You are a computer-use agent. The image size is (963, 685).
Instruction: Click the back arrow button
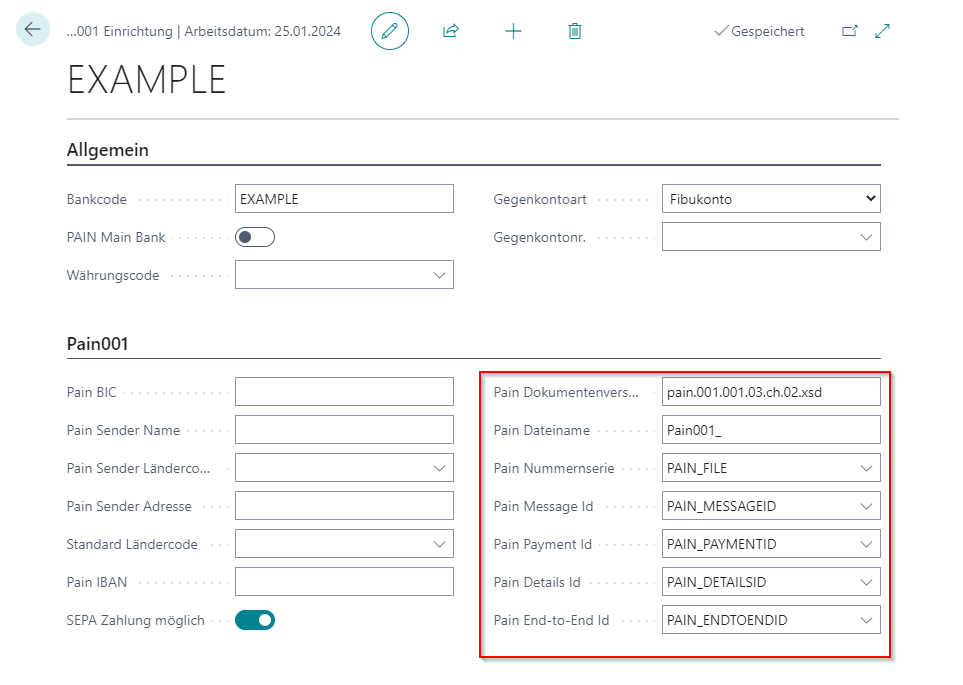(33, 30)
